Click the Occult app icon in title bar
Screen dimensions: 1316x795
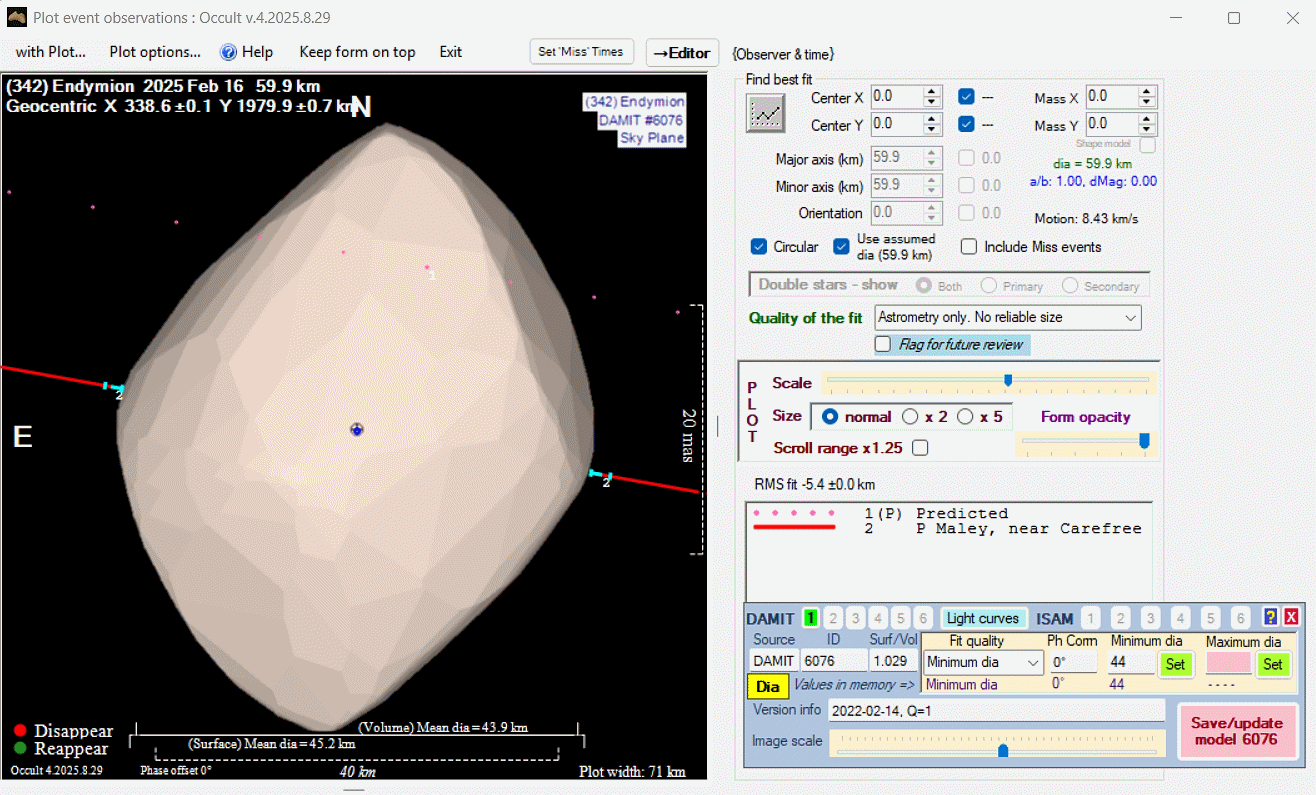point(16,18)
